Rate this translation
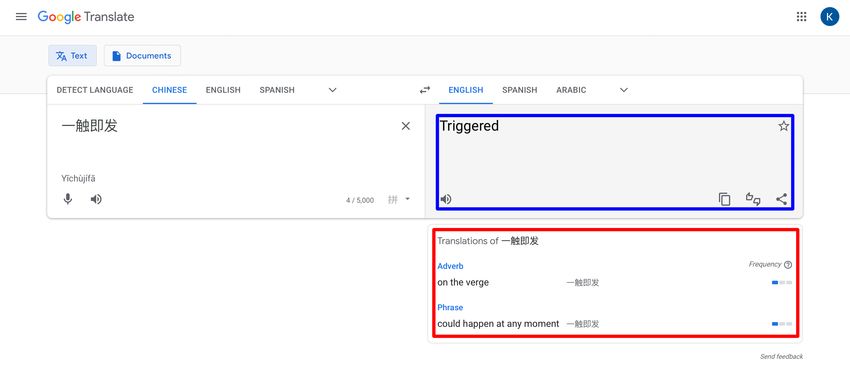Viewport: 850px width, 375px height. [753, 199]
